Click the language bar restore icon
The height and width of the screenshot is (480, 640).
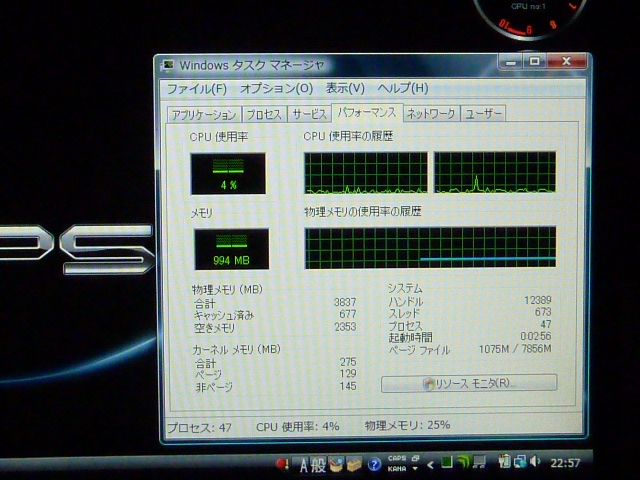pos(416,458)
